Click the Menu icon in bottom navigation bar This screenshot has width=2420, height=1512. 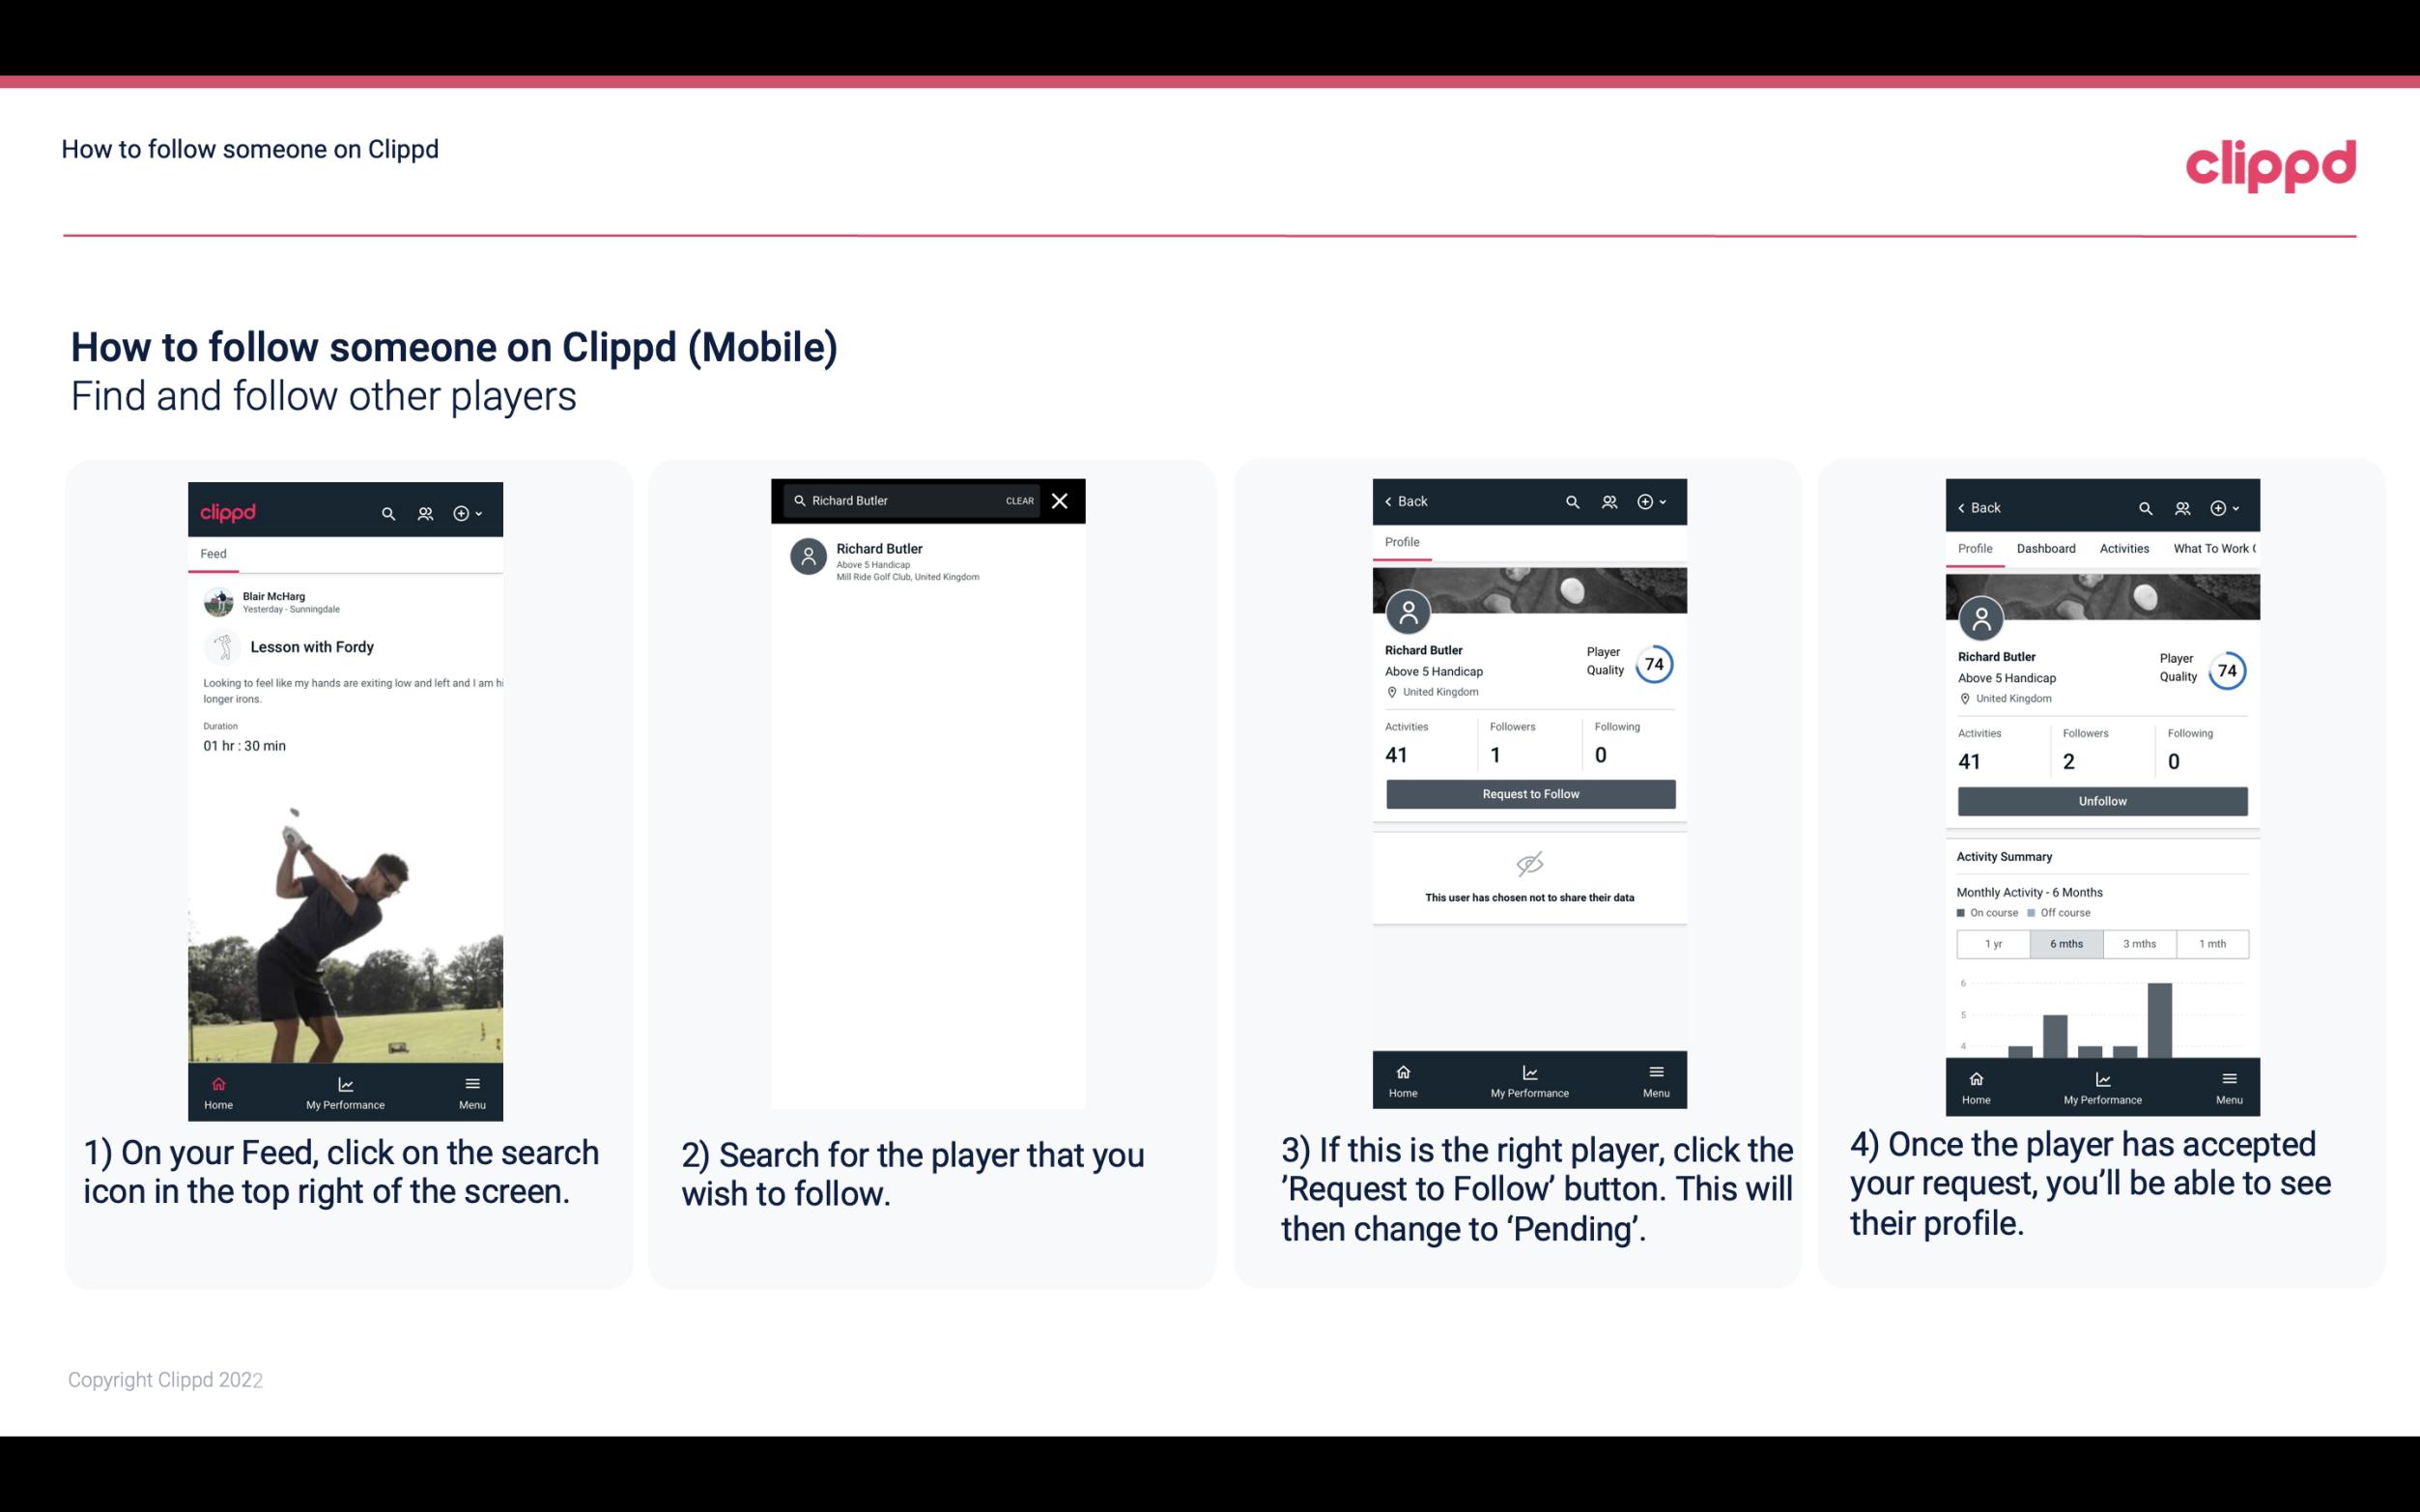[x=473, y=1083]
